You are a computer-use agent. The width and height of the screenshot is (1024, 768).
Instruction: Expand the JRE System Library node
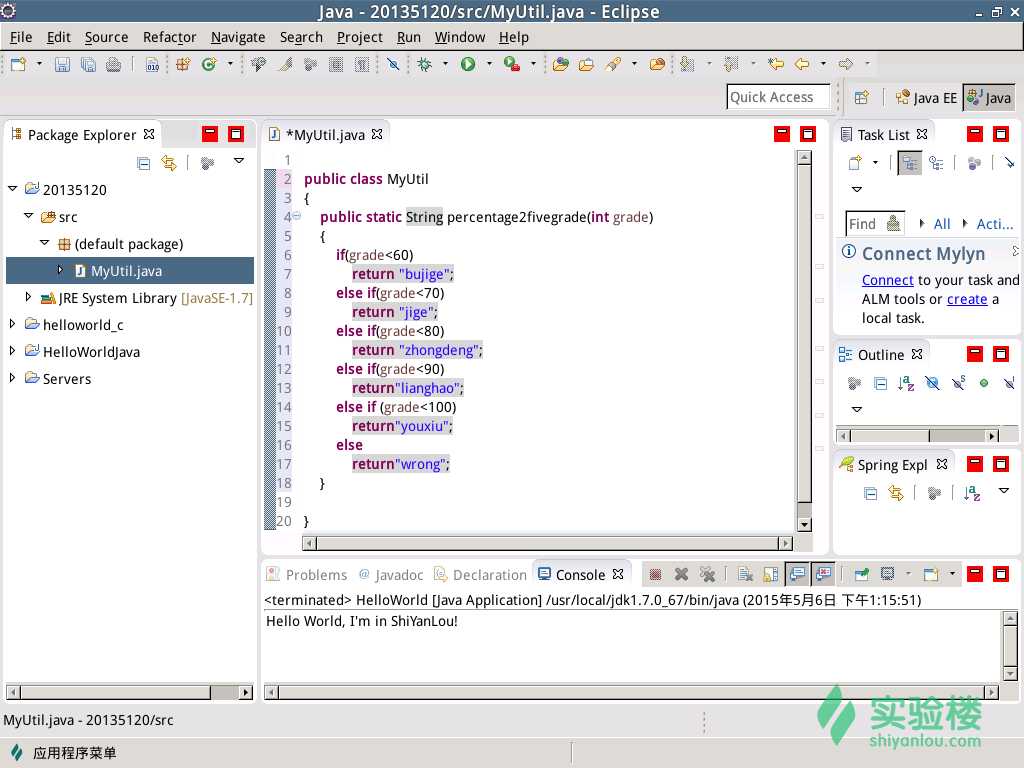(28, 297)
